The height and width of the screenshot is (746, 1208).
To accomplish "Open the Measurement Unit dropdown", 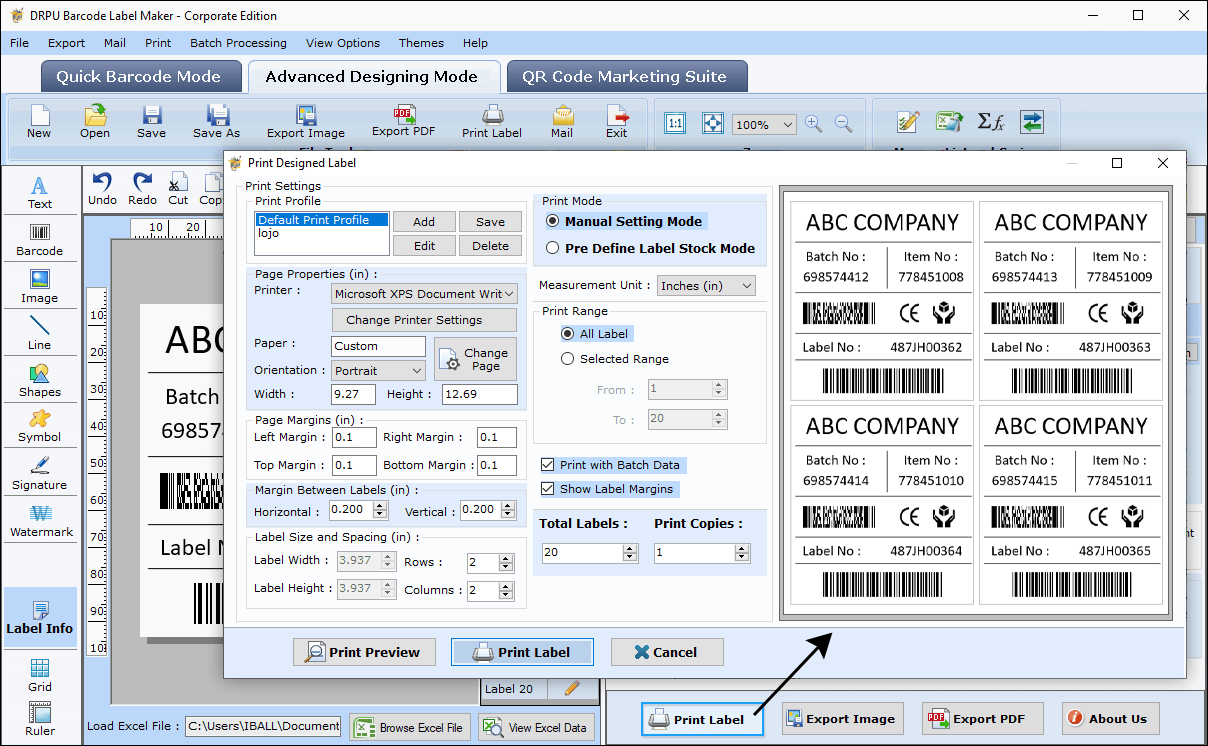I will [706, 286].
